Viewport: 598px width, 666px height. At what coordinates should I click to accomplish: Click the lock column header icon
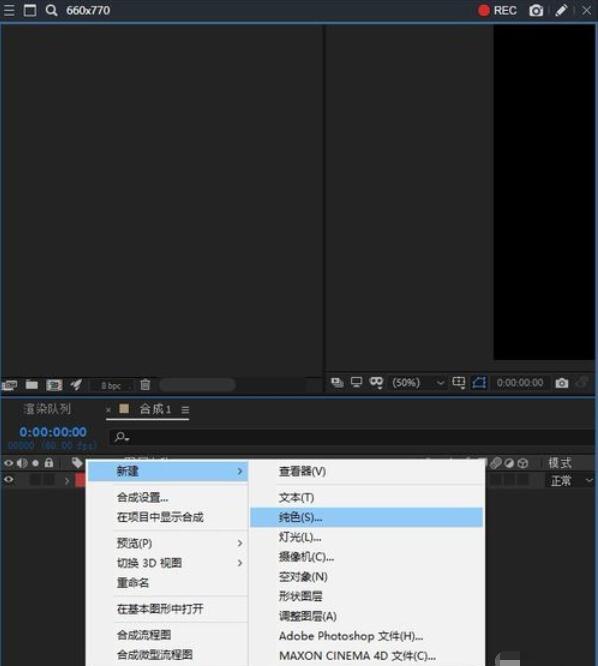[x=49, y=463]
